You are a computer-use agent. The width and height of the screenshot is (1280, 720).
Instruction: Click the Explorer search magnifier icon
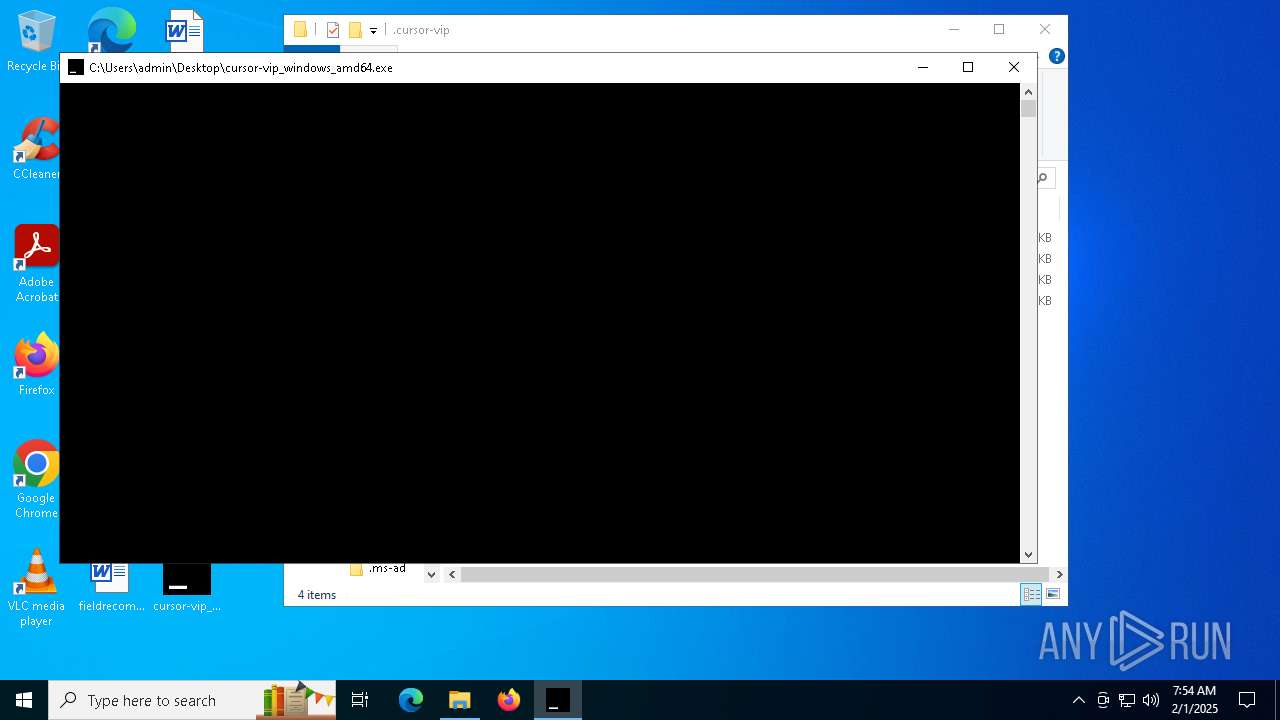pos(1042,178)
